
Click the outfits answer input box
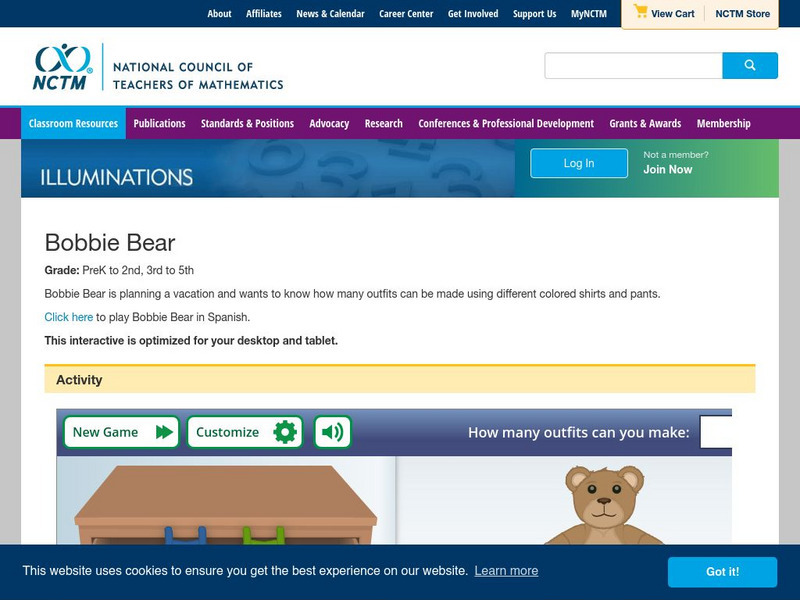pos(716,432)
